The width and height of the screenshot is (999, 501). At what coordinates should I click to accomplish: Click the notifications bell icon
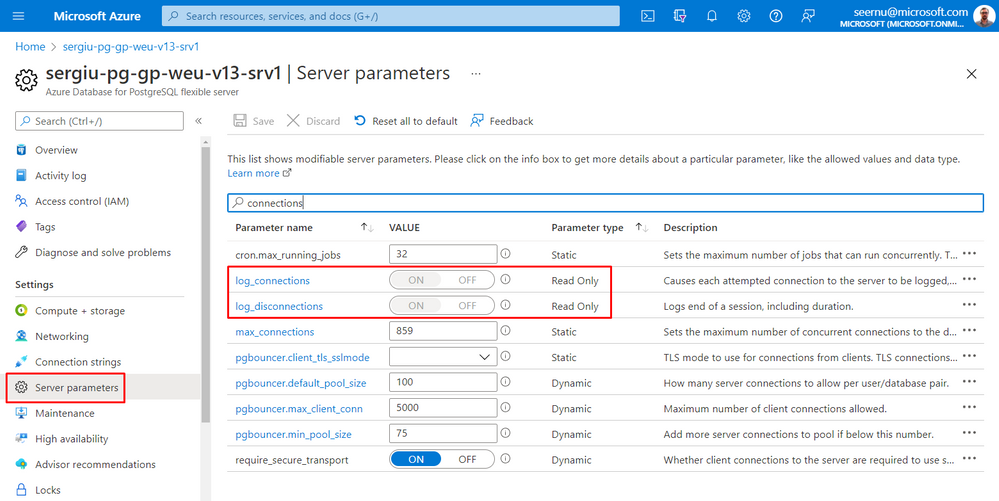point(712,16)
